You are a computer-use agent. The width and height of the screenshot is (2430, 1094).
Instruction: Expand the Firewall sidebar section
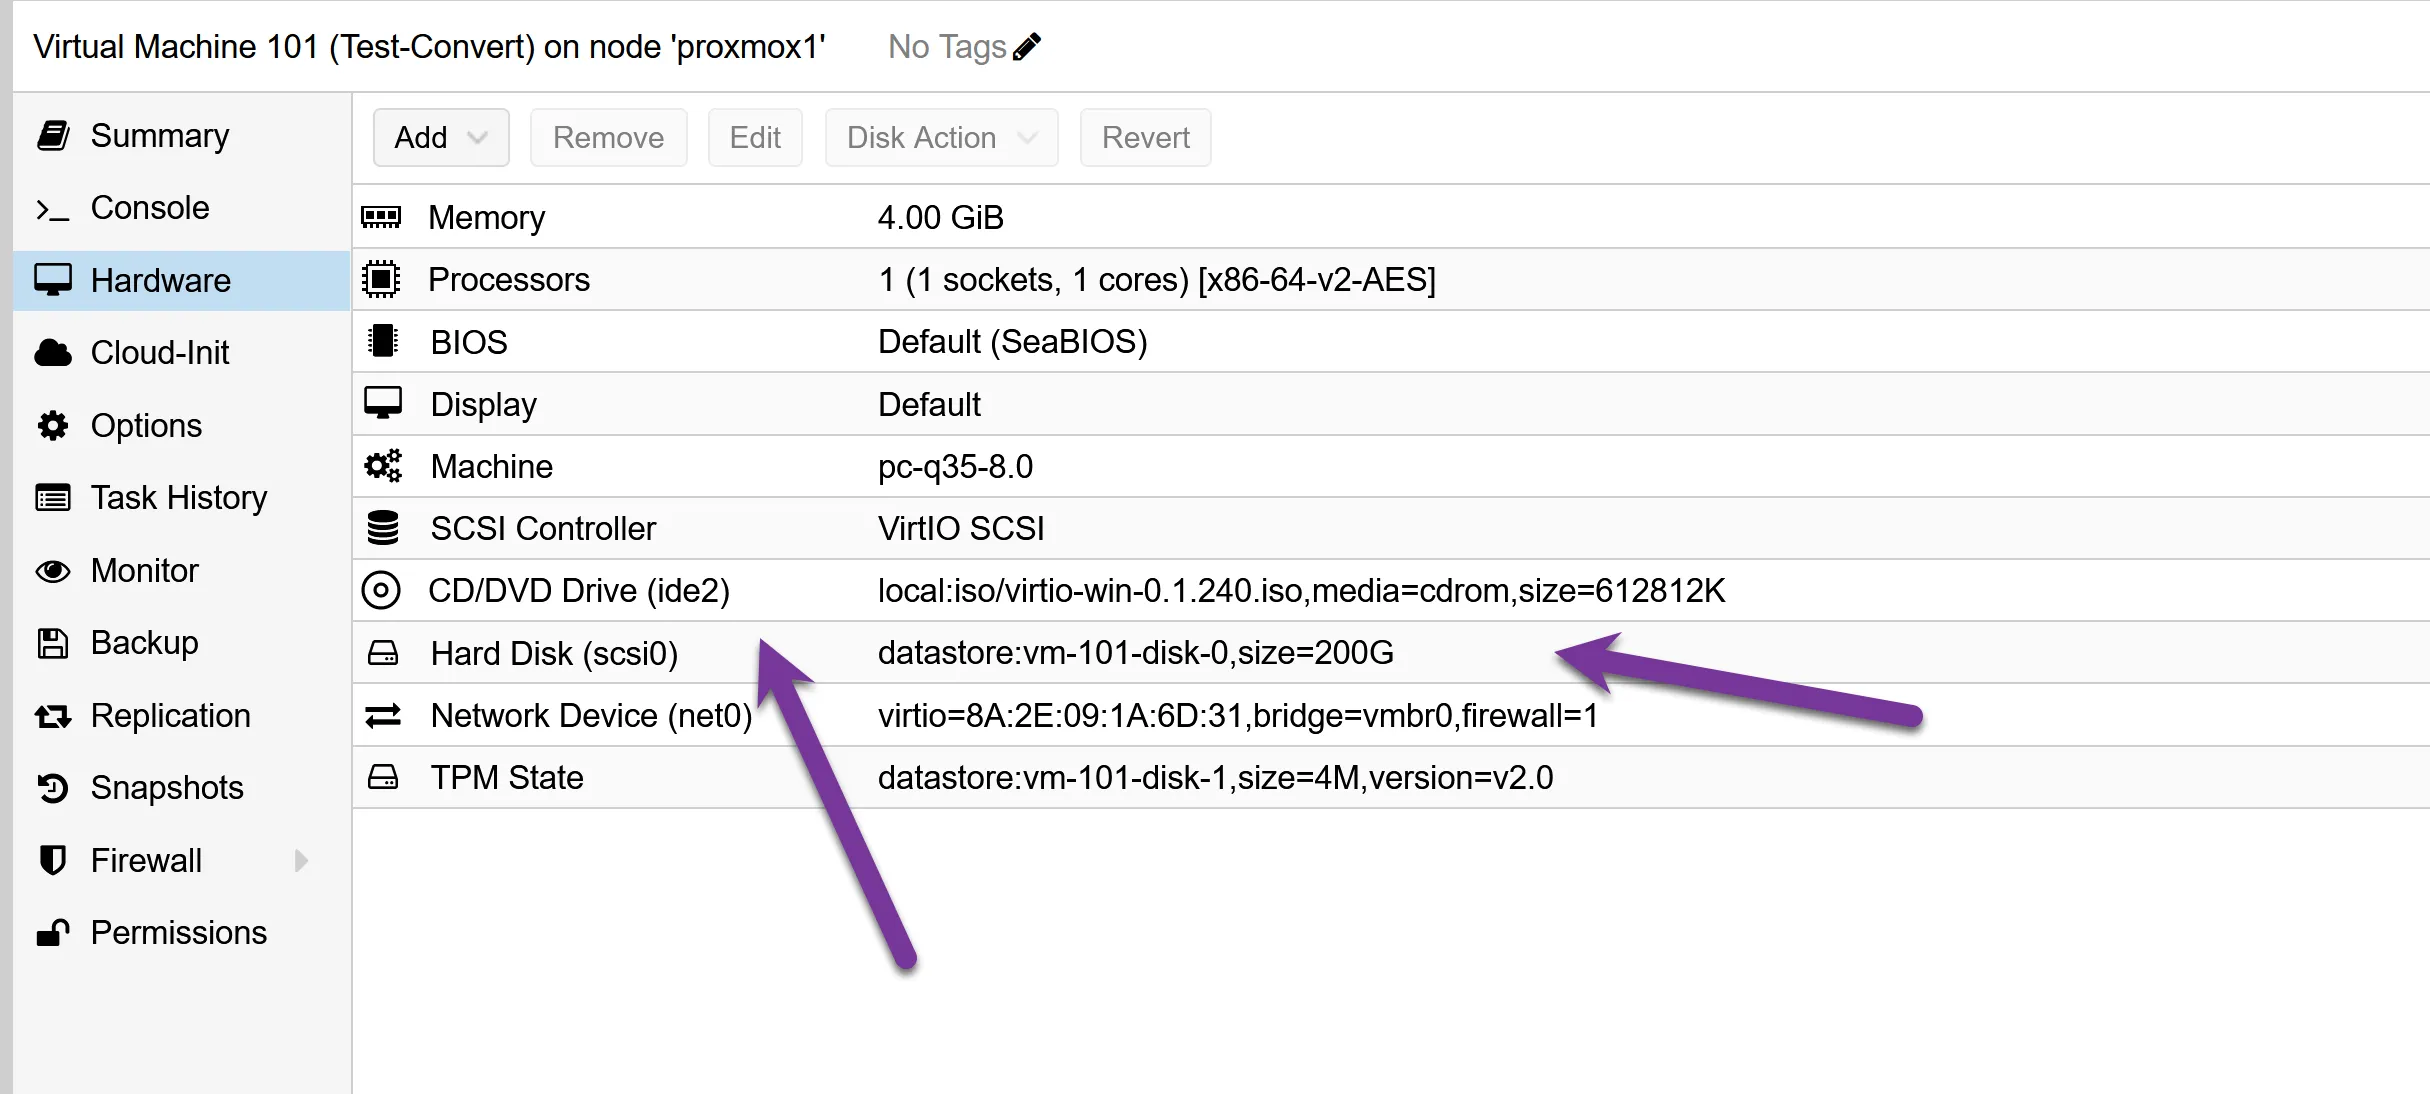pyautogui.click(x=301, y=860)
